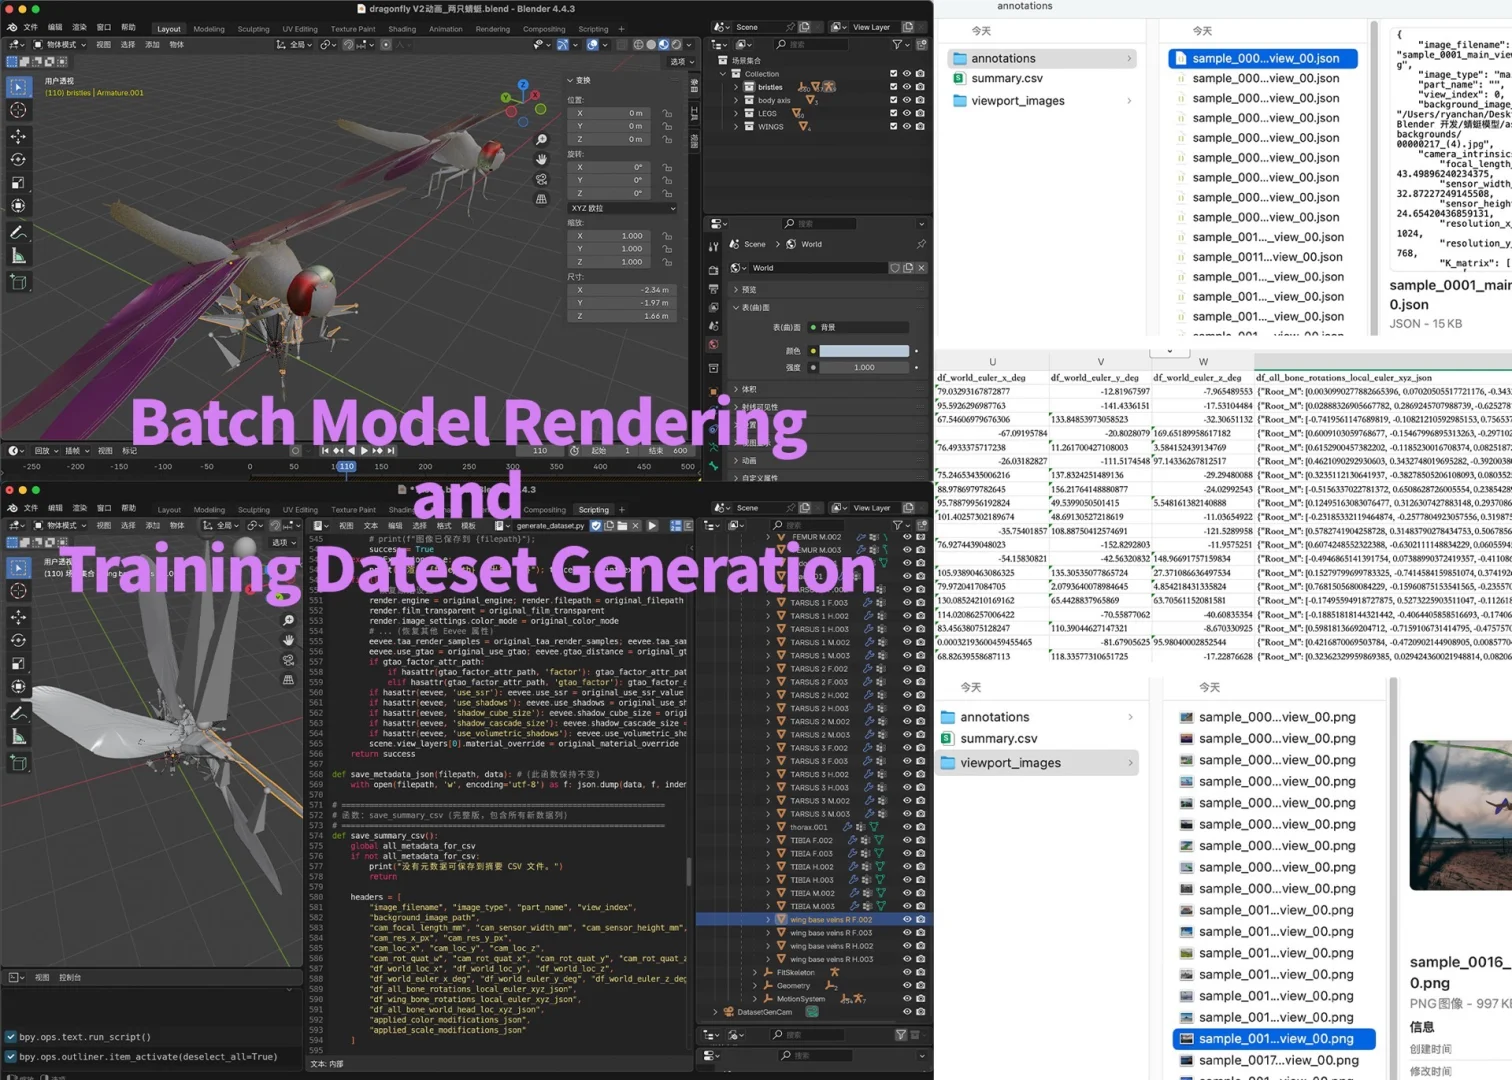This screenshot has height=1080, width=1512.
Task: Click the View Layer selector in the Layout window header
Action: 872,27
